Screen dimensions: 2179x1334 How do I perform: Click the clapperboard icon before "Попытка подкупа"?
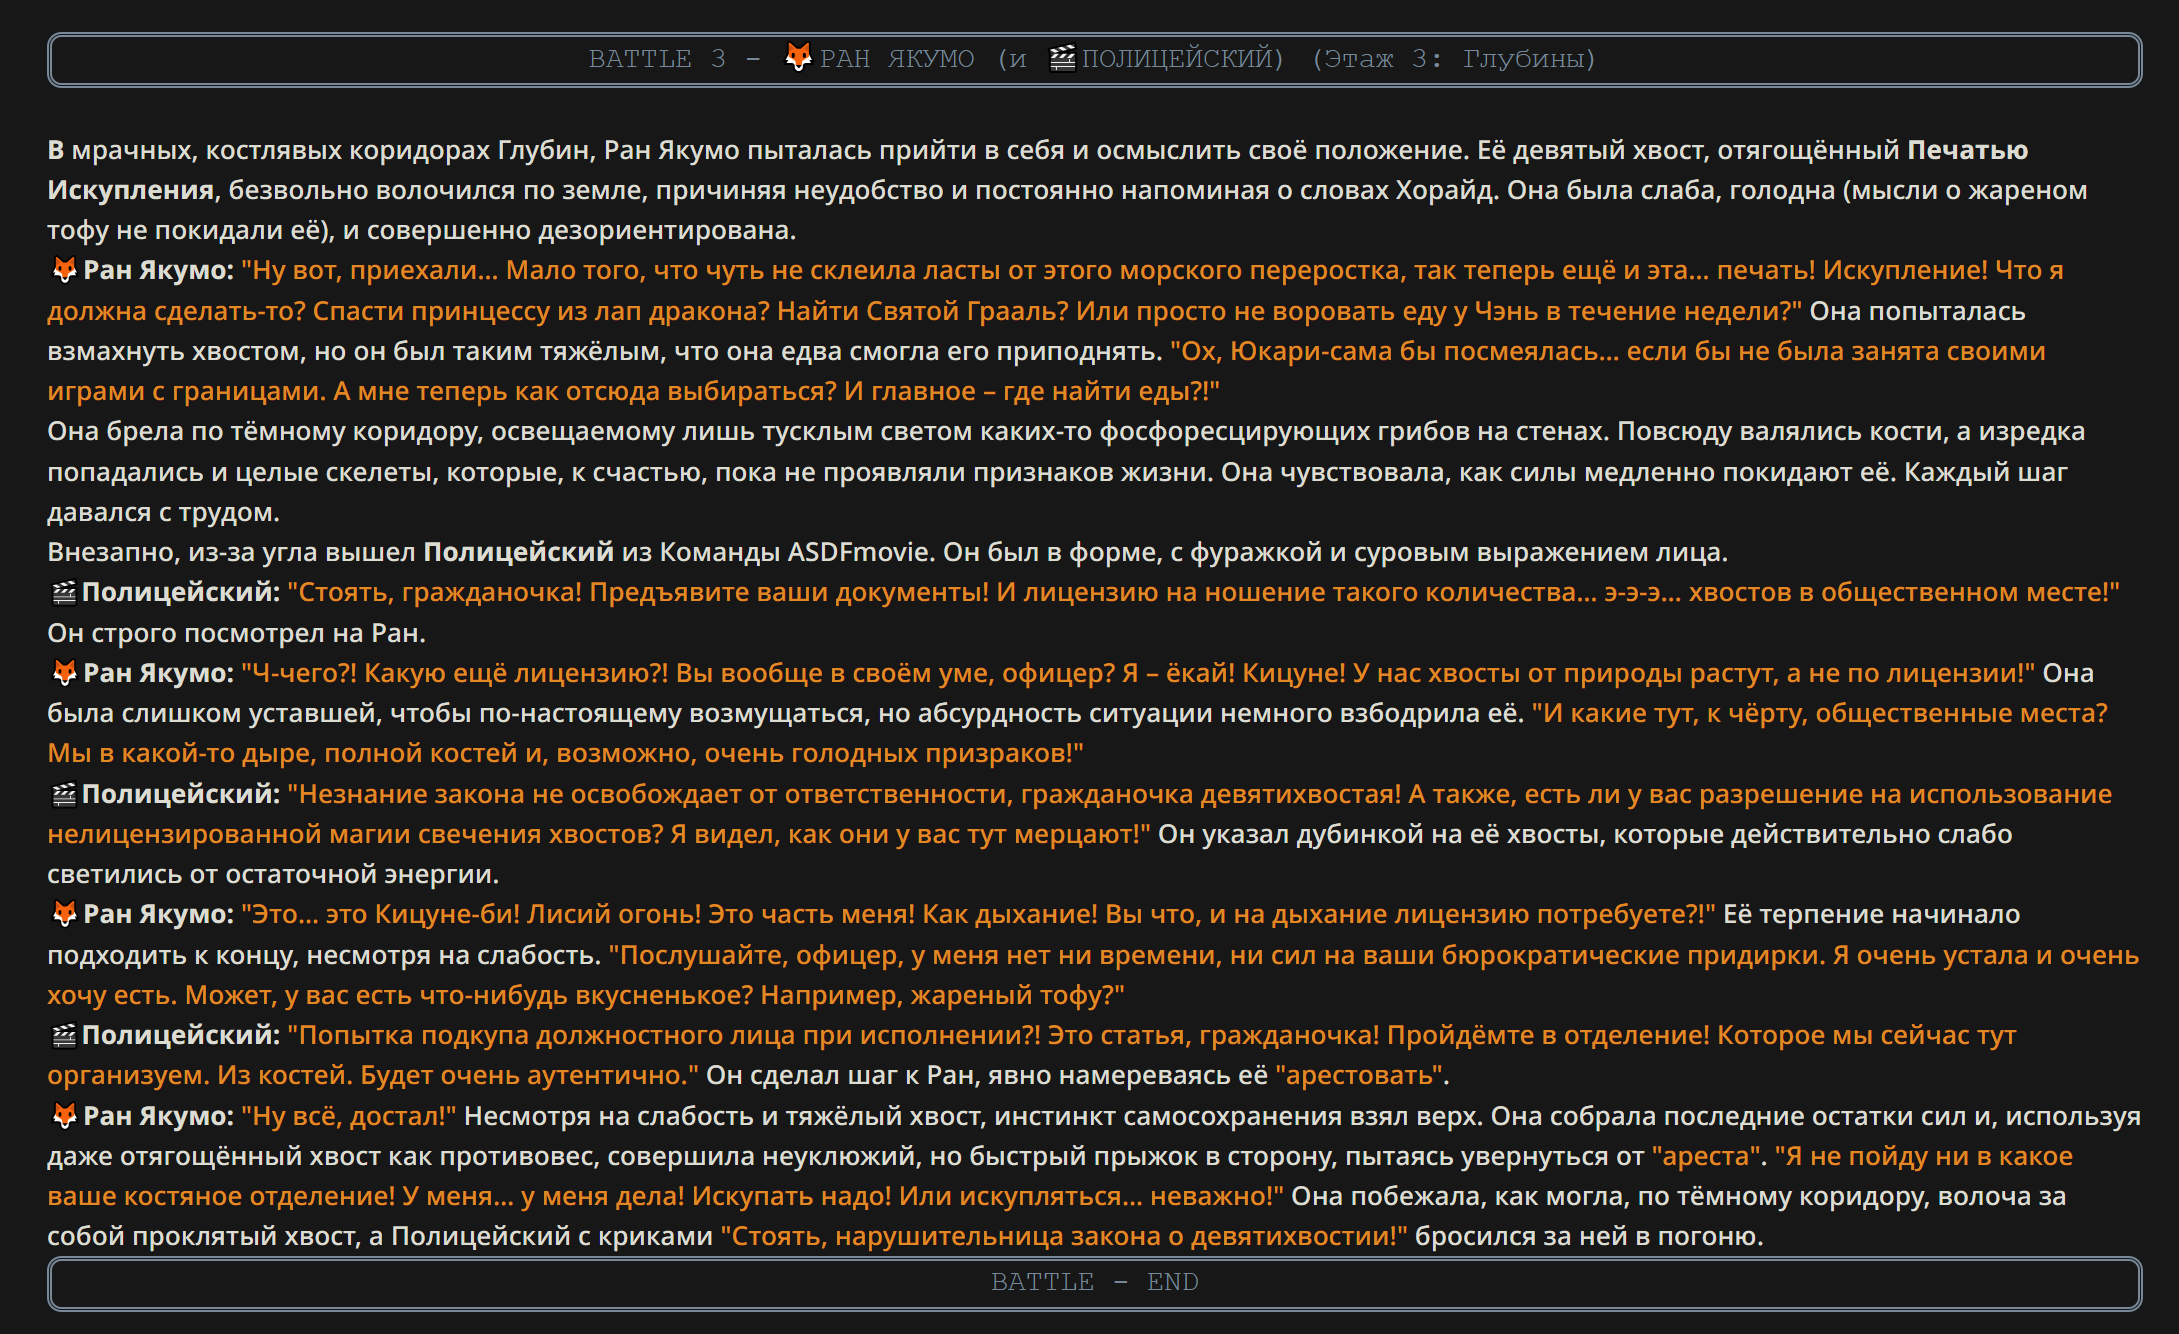64,1035
